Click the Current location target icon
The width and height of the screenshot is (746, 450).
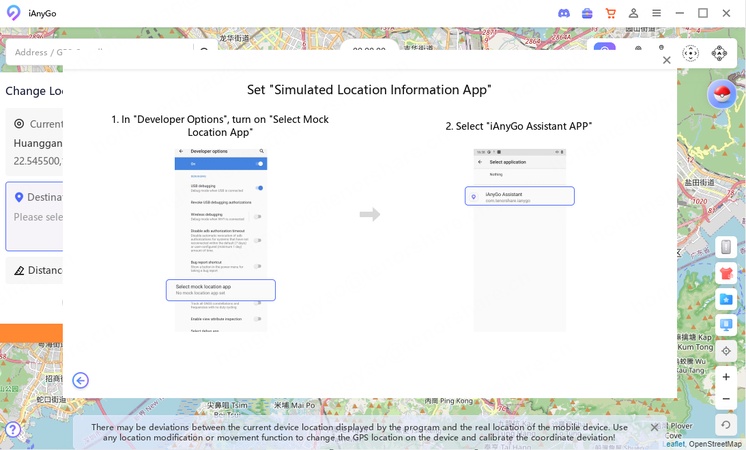tap(19, 124)
